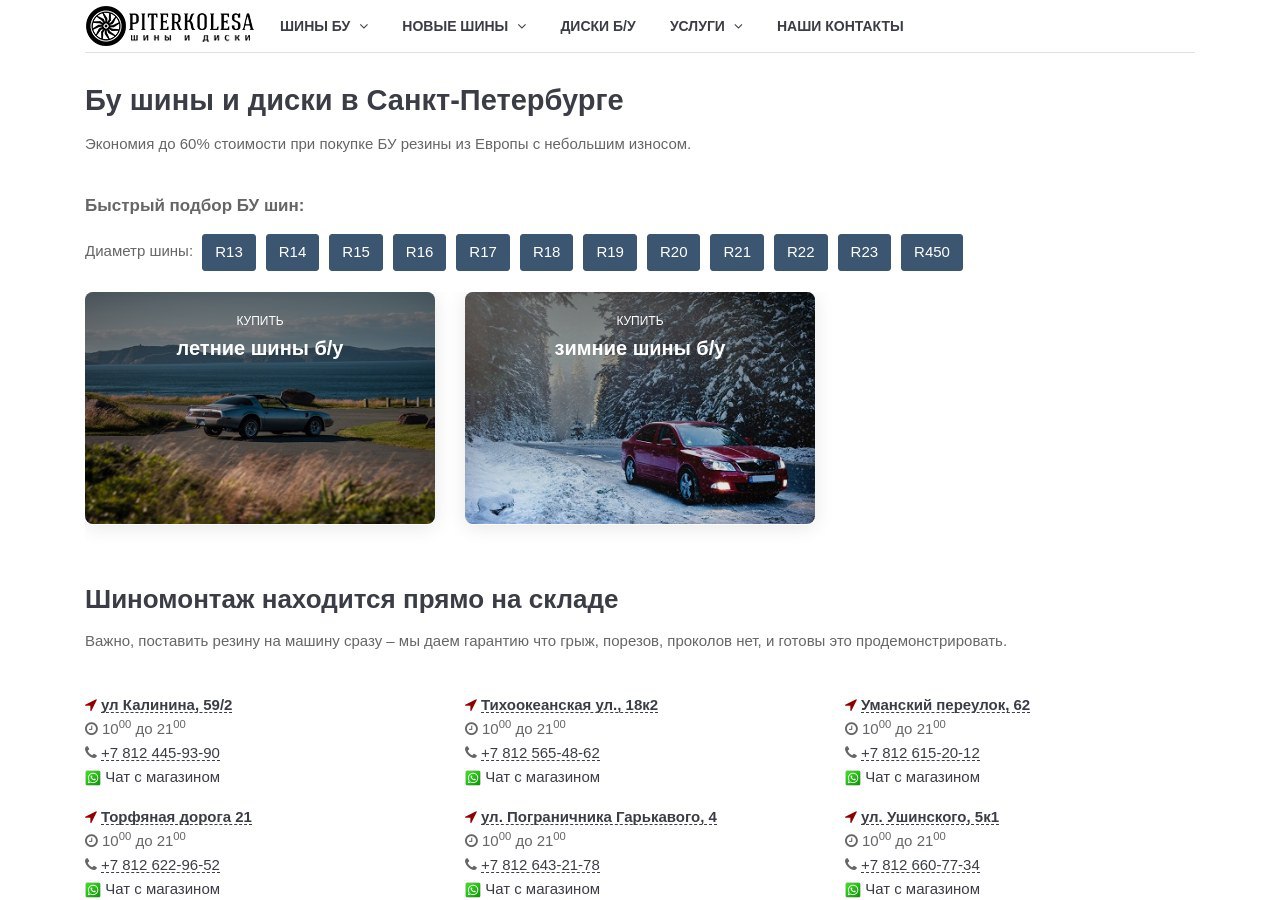This screenshot has height=900, width=1280.
Task: Choose the R19 diameter button
Action: 610,252
